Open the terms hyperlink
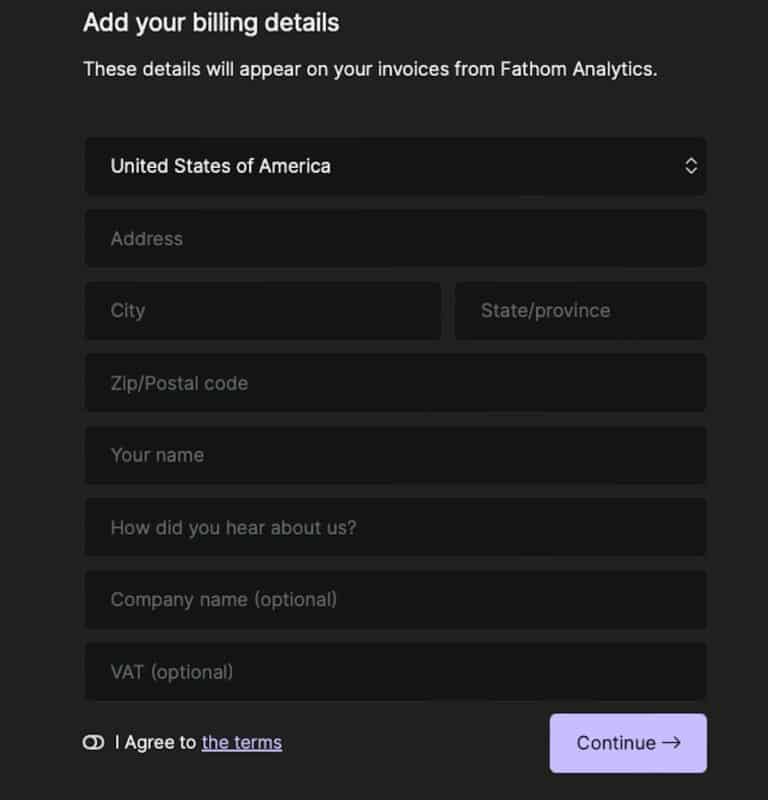The width and height of the screenshot is (768, 800). point(241,742)
